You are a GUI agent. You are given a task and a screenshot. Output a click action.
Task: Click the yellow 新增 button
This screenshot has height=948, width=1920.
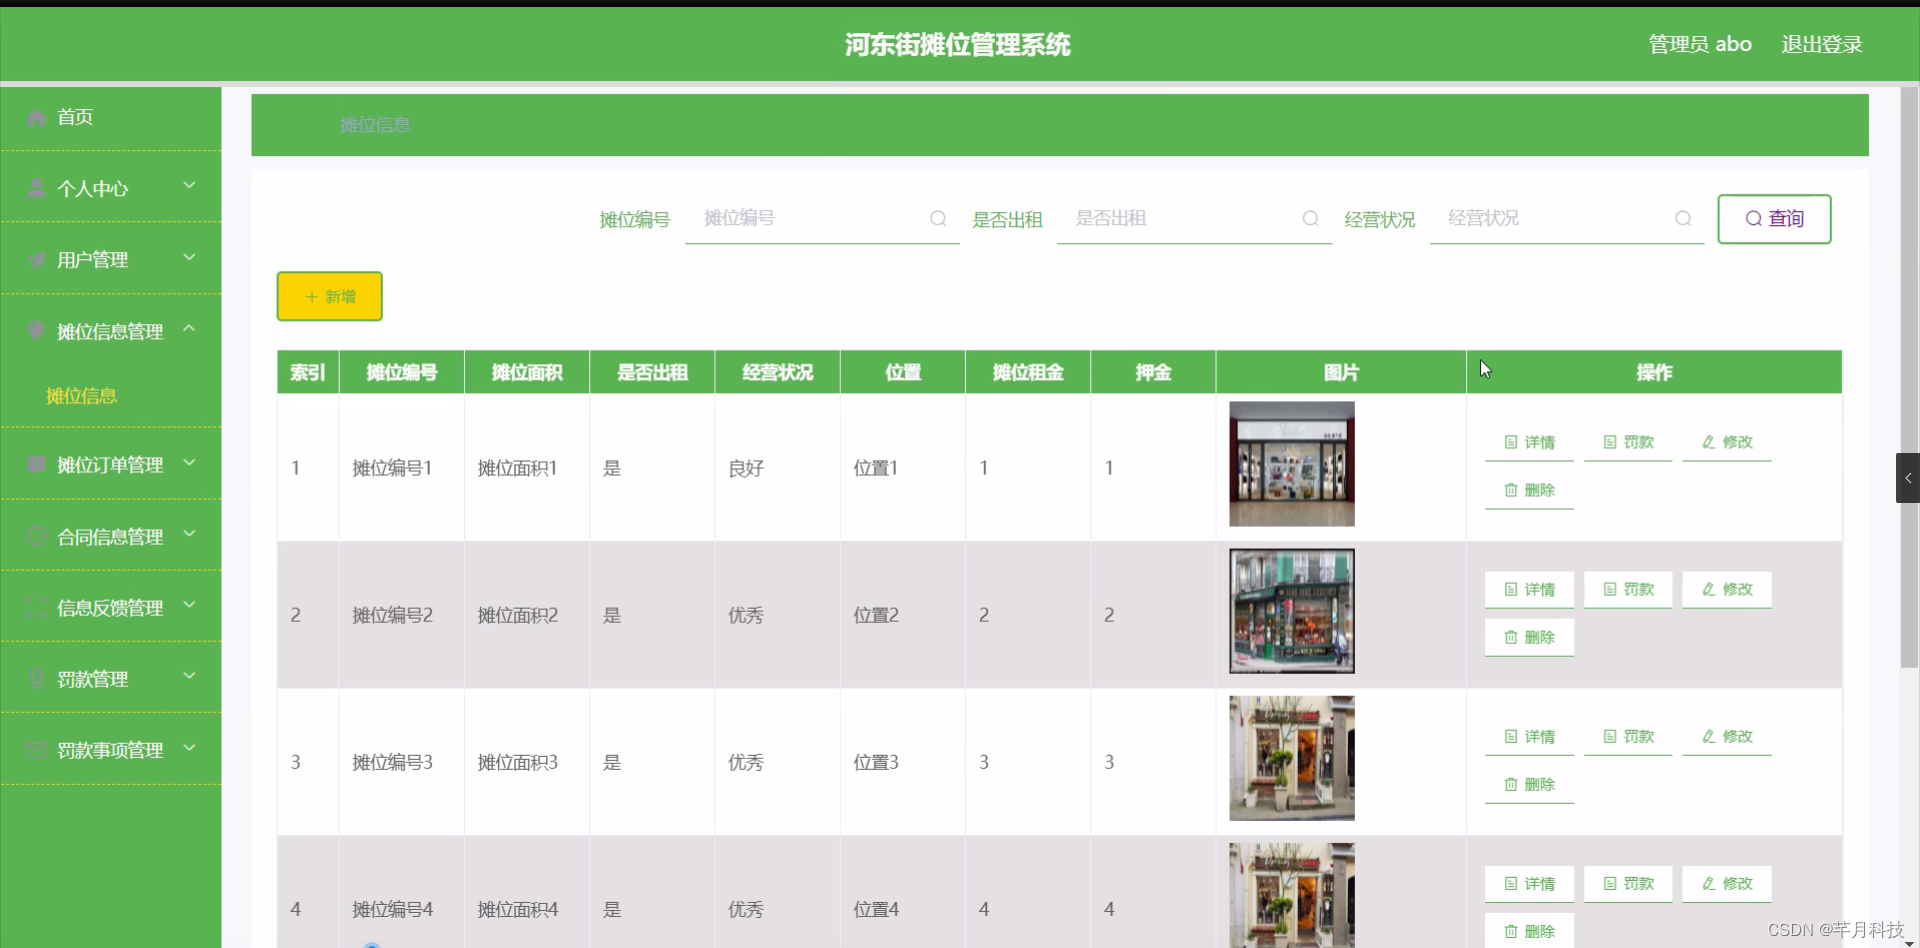[329, 296]
